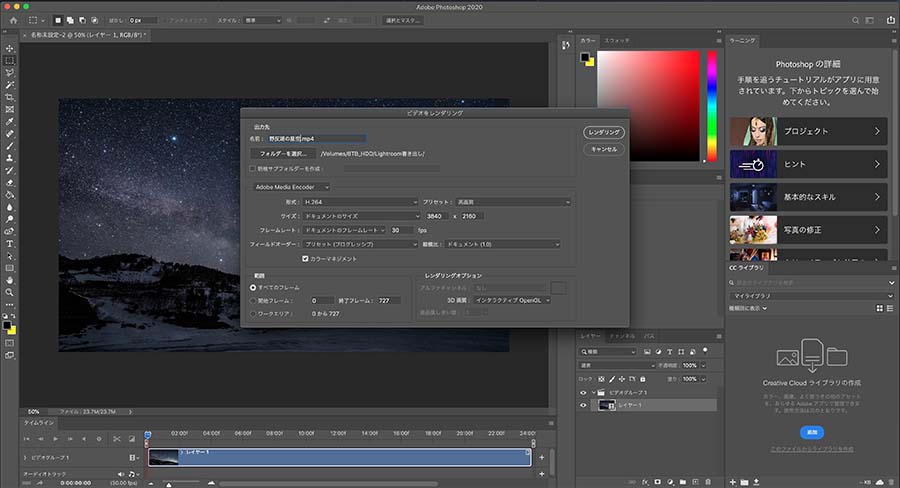Hide レイヤー 1 using its eye icon
Viewport: 900px width, 488px height.
coord(584,406)
